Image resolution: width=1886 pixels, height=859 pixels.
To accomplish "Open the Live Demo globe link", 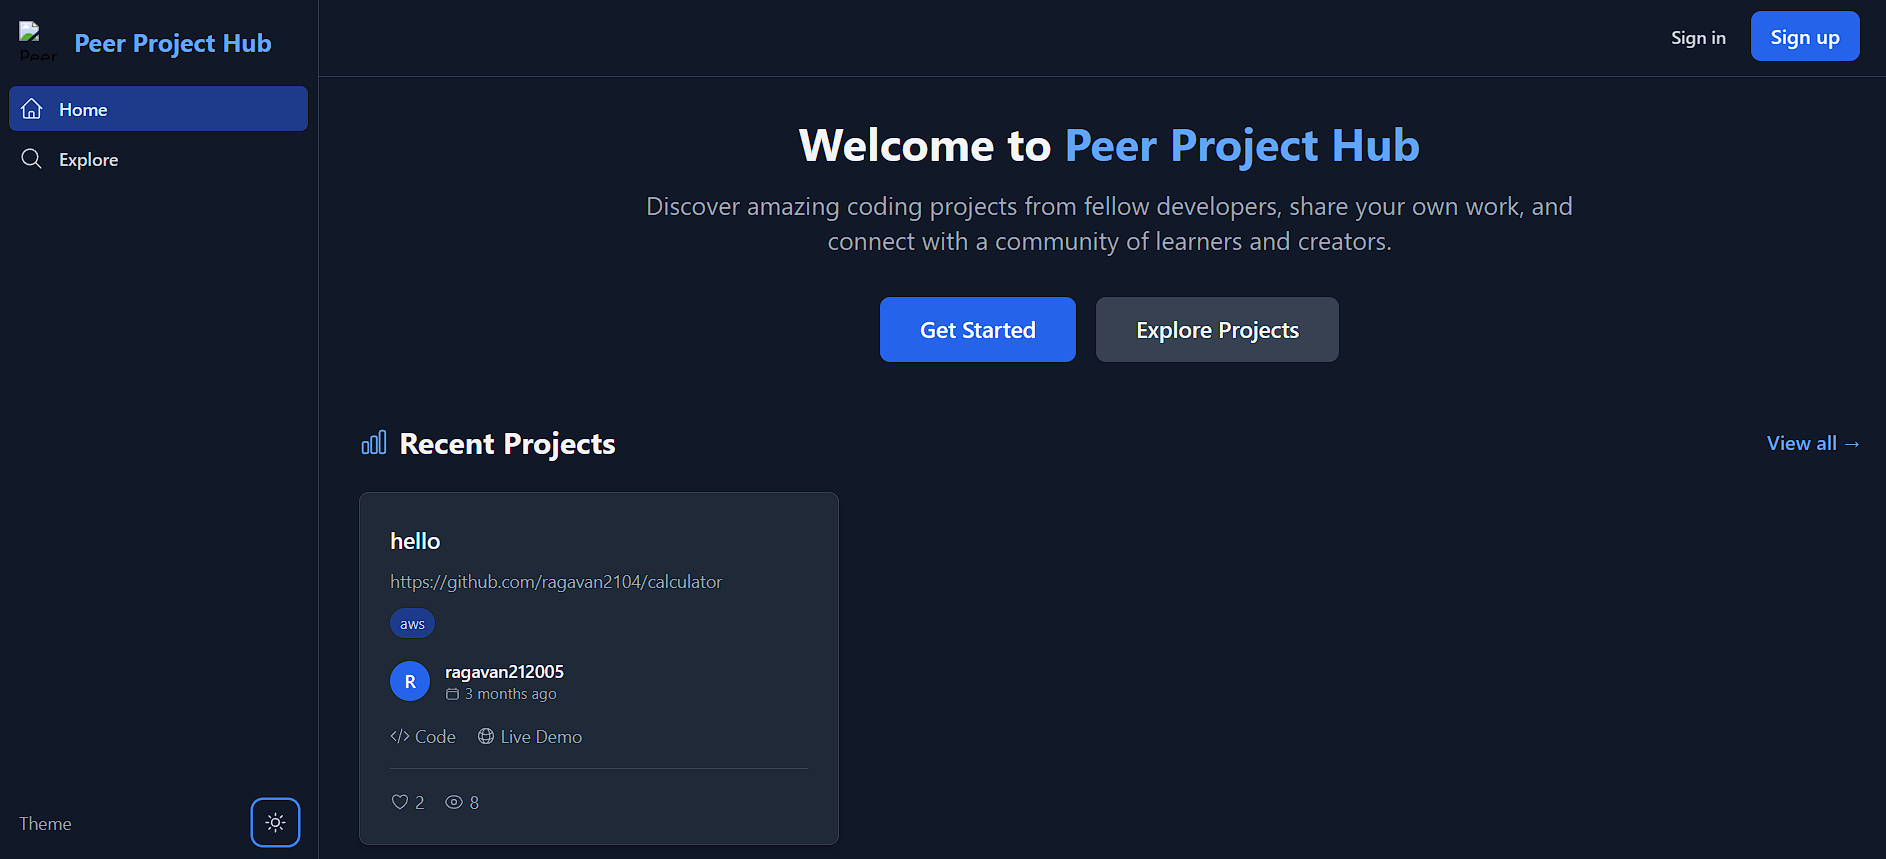I will point(530,737).
